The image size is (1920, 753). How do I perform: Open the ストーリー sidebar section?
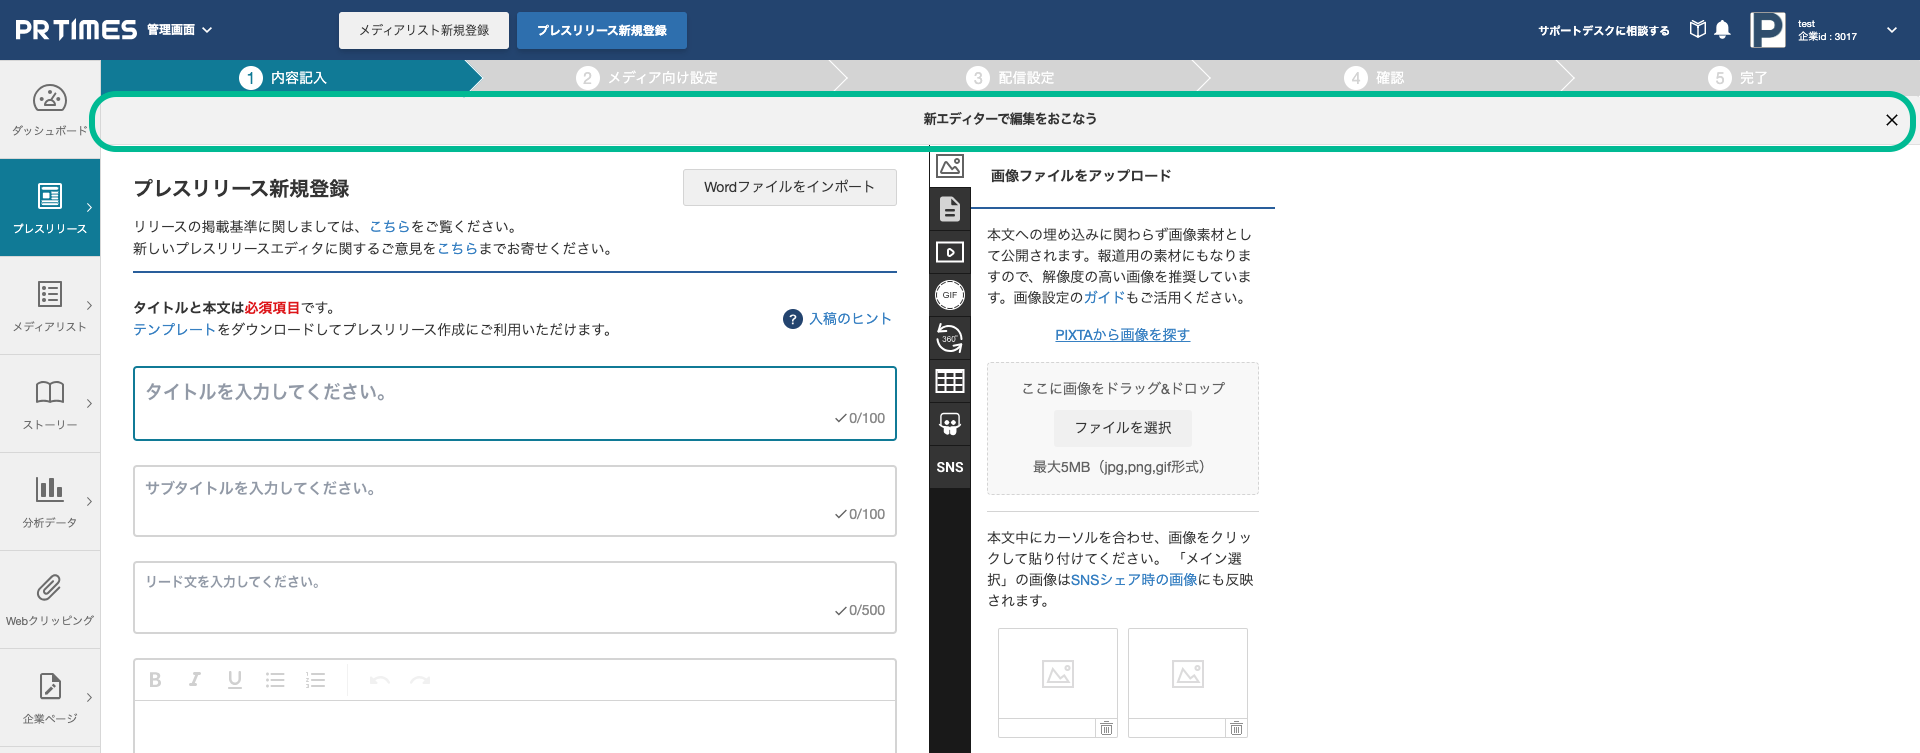pyautogui.click(x=49, y=403)
